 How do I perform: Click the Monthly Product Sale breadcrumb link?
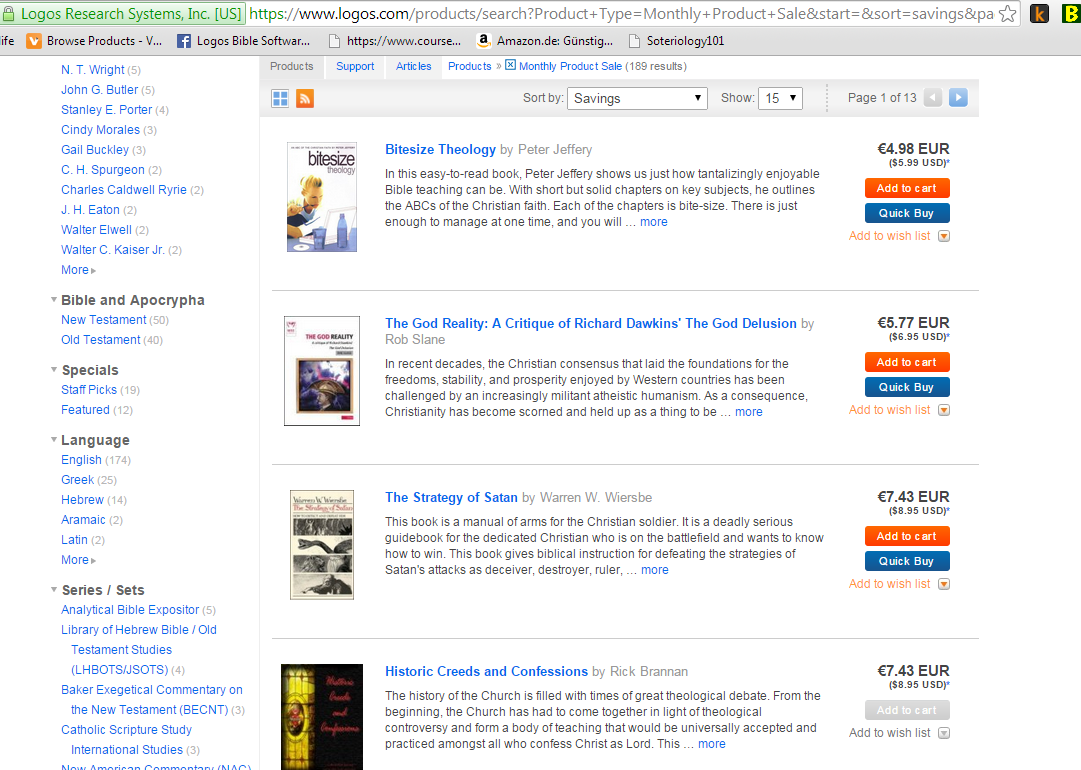570,66
